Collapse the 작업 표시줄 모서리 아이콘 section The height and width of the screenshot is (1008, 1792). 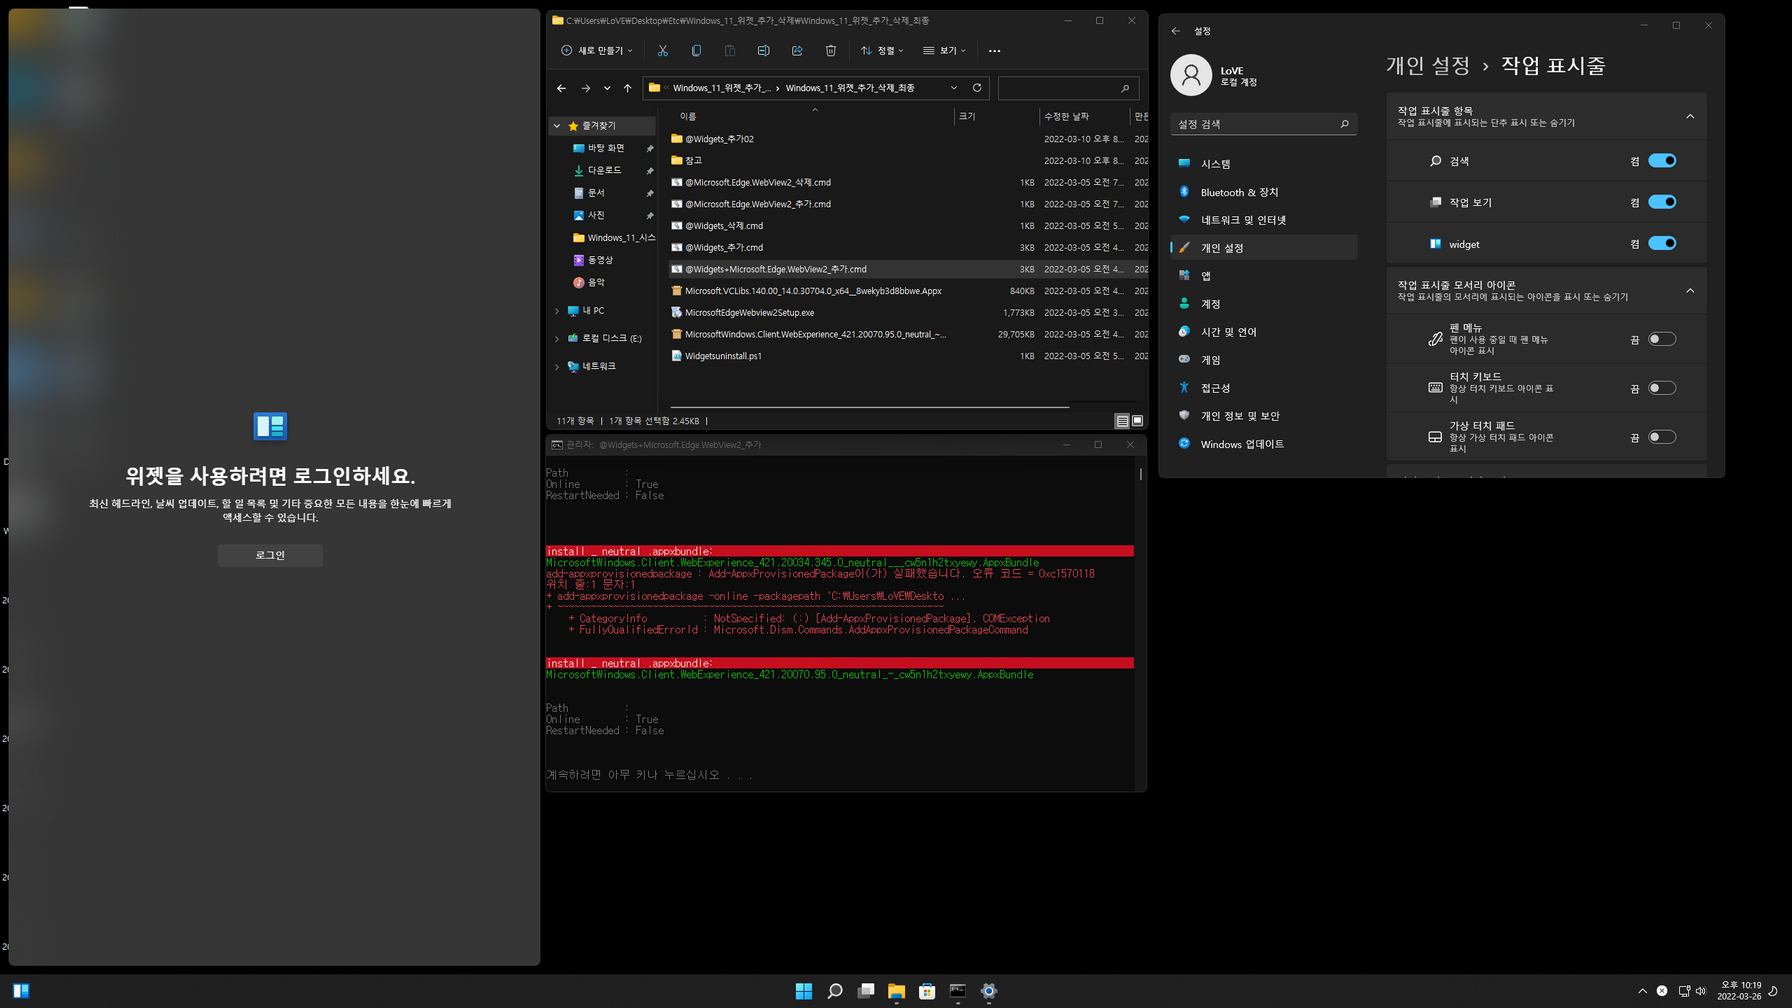click(1690, 291)
